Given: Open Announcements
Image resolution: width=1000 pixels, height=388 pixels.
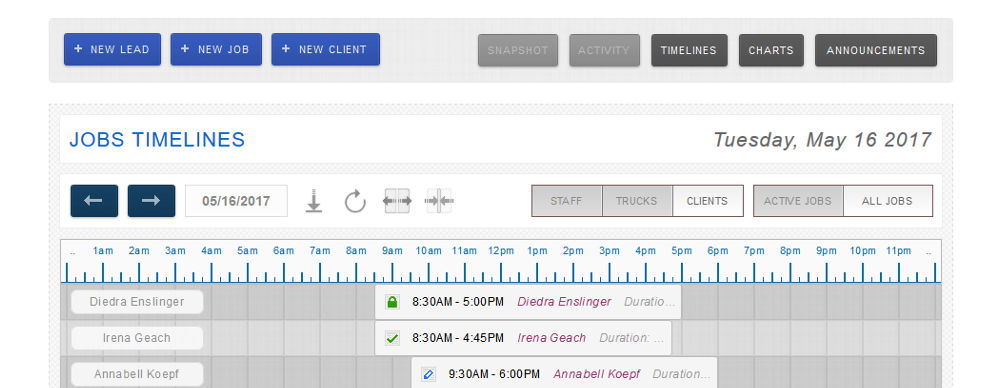Looking at the screenshot, I should tap(876, 50).
